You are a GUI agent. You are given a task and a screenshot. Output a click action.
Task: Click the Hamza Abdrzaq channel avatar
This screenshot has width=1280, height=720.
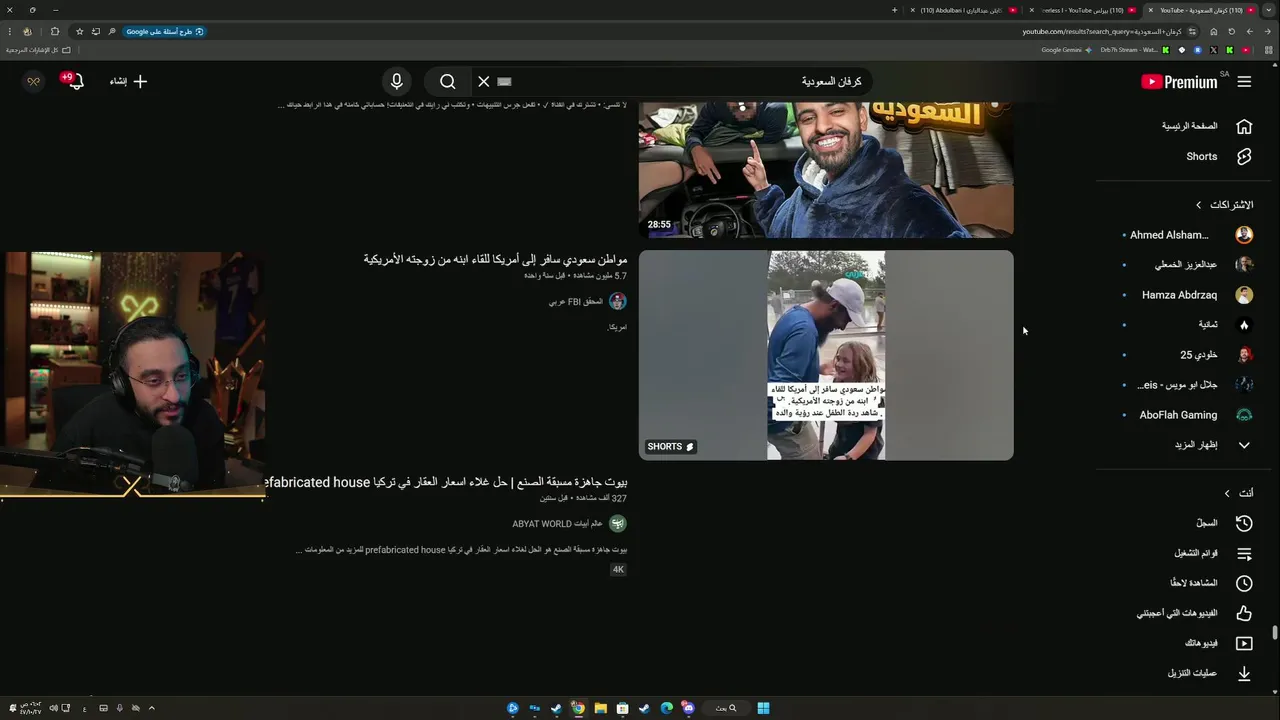[1244, 295]
